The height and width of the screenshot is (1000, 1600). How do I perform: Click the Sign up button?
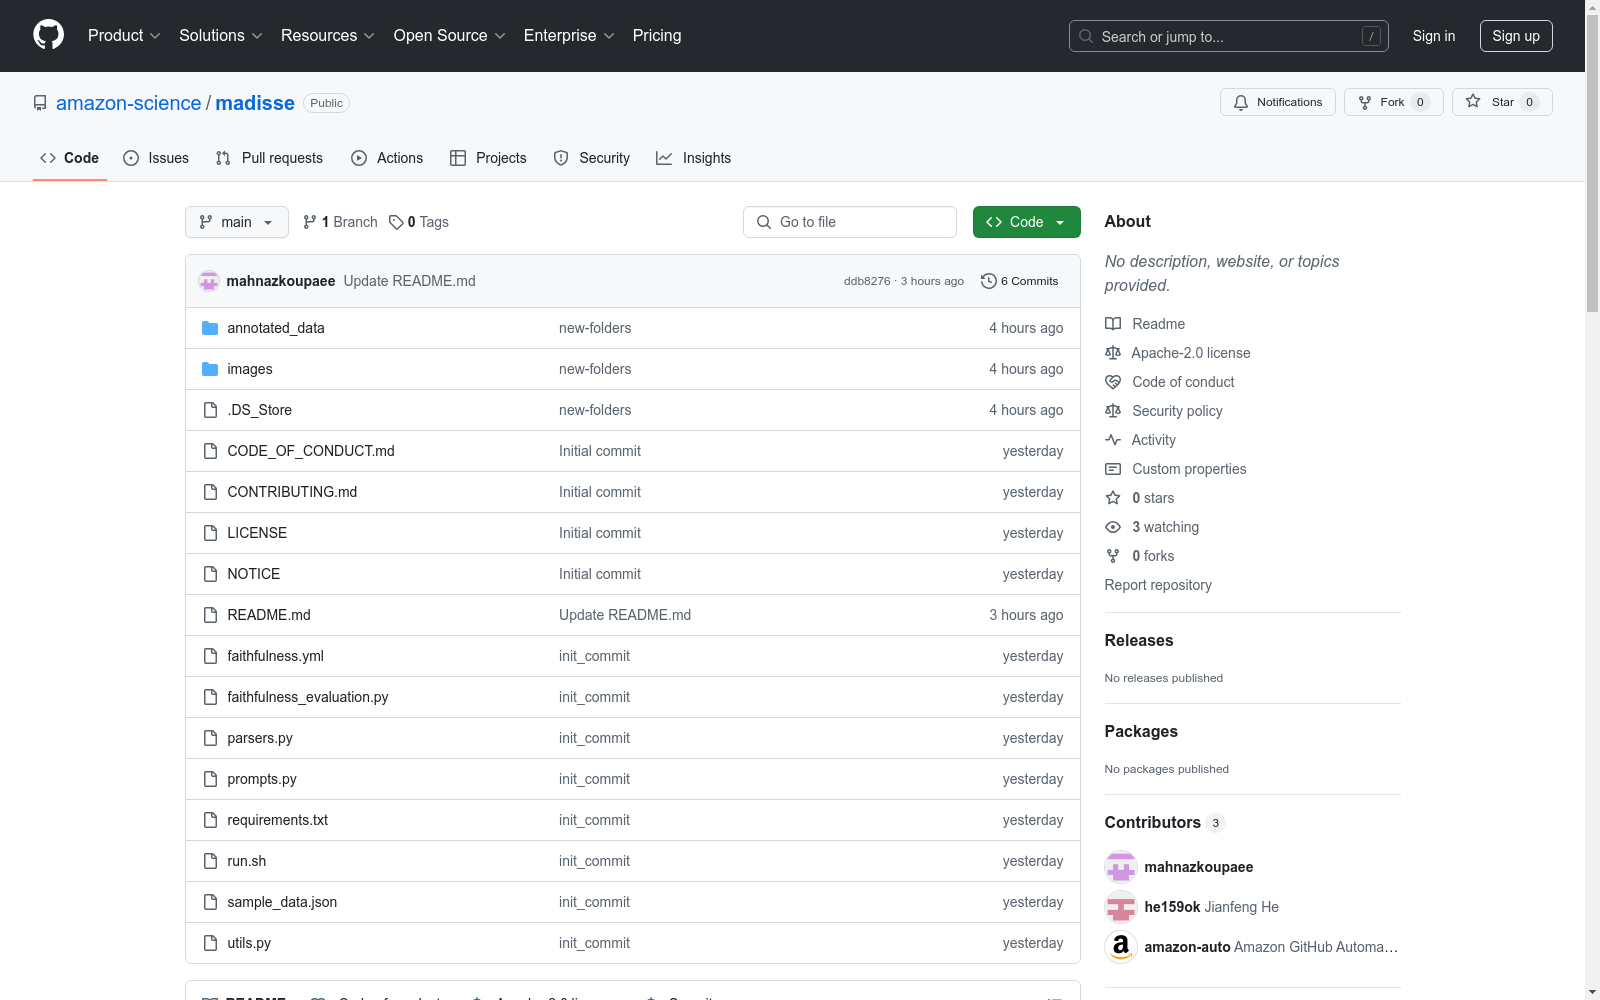pos(1516,36)
